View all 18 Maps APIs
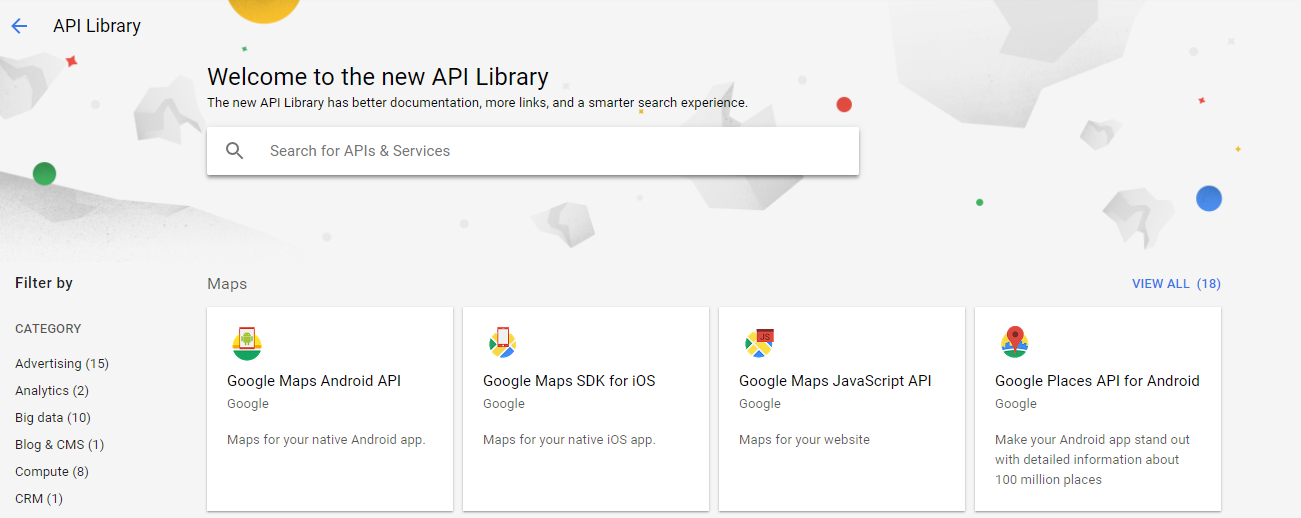 [x=1176, y=284]
